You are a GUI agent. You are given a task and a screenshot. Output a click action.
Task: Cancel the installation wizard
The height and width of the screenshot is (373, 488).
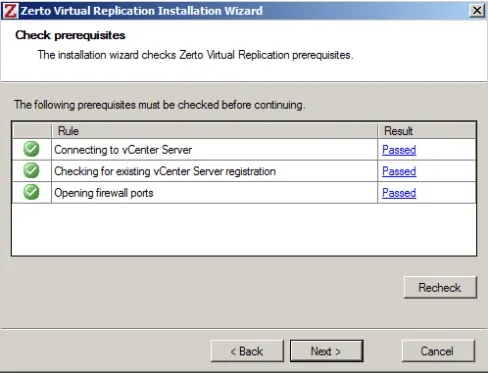[438, 351]
